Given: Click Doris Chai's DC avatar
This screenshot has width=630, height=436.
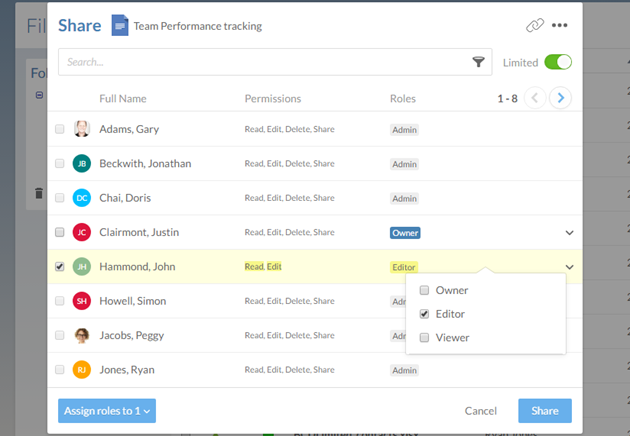Looking at the screenshot, I should pos(82,198).
